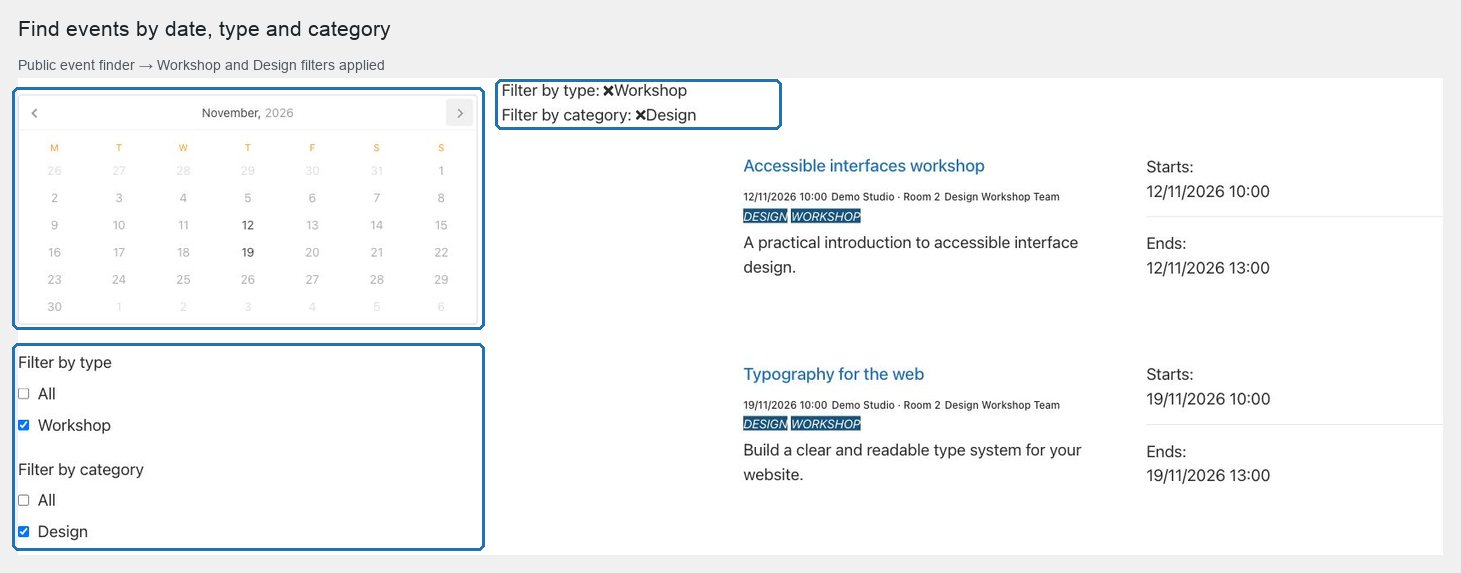This screenshot has height=573, width=1461.
Task: Click the November, 2026 calendar title
Action: [248, 113]
